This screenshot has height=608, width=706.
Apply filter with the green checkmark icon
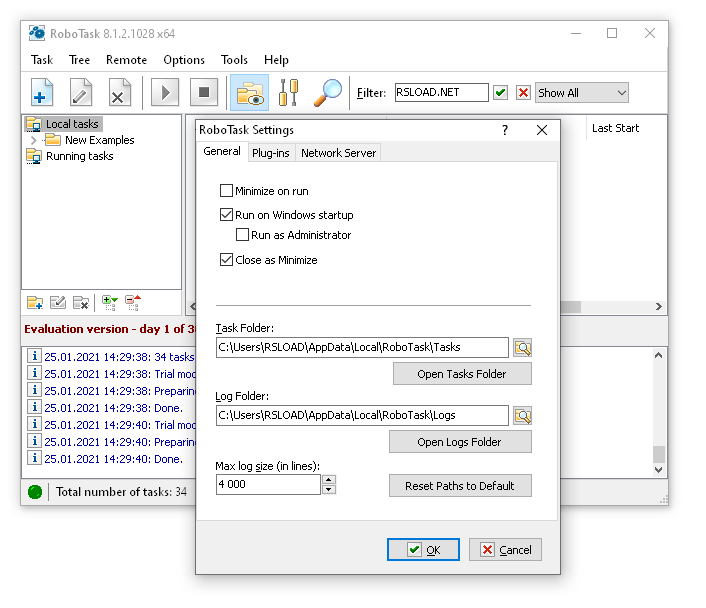501,93
